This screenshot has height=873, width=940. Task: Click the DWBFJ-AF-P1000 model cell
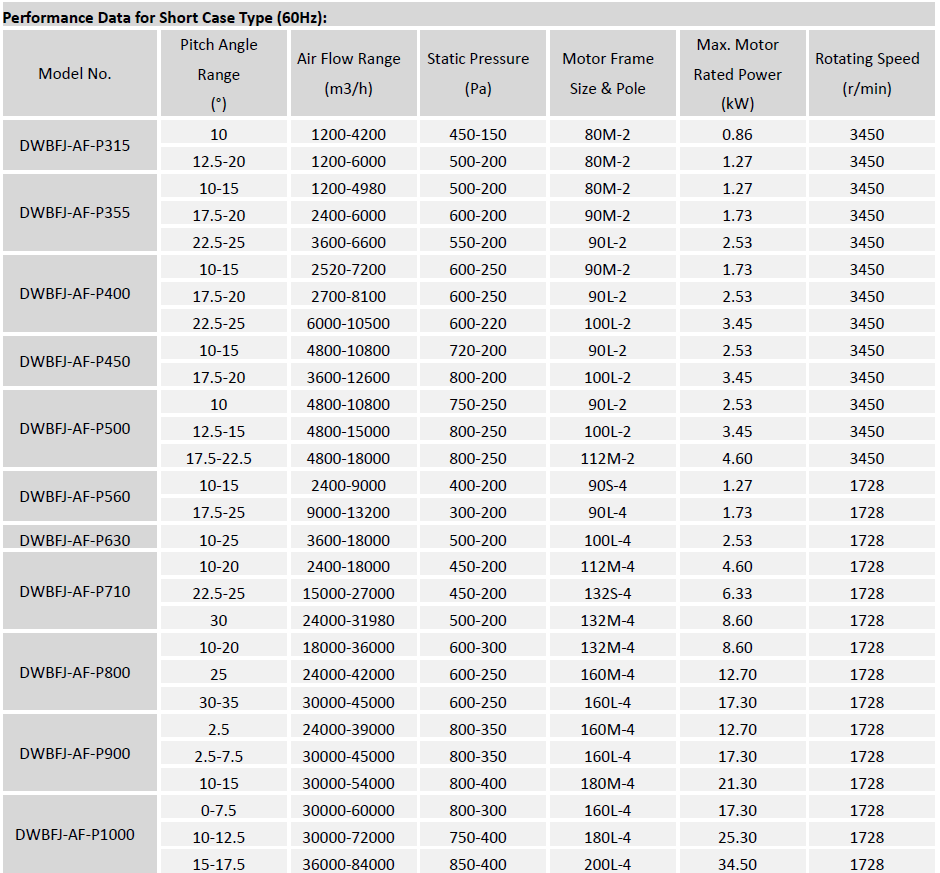[75, 834]
